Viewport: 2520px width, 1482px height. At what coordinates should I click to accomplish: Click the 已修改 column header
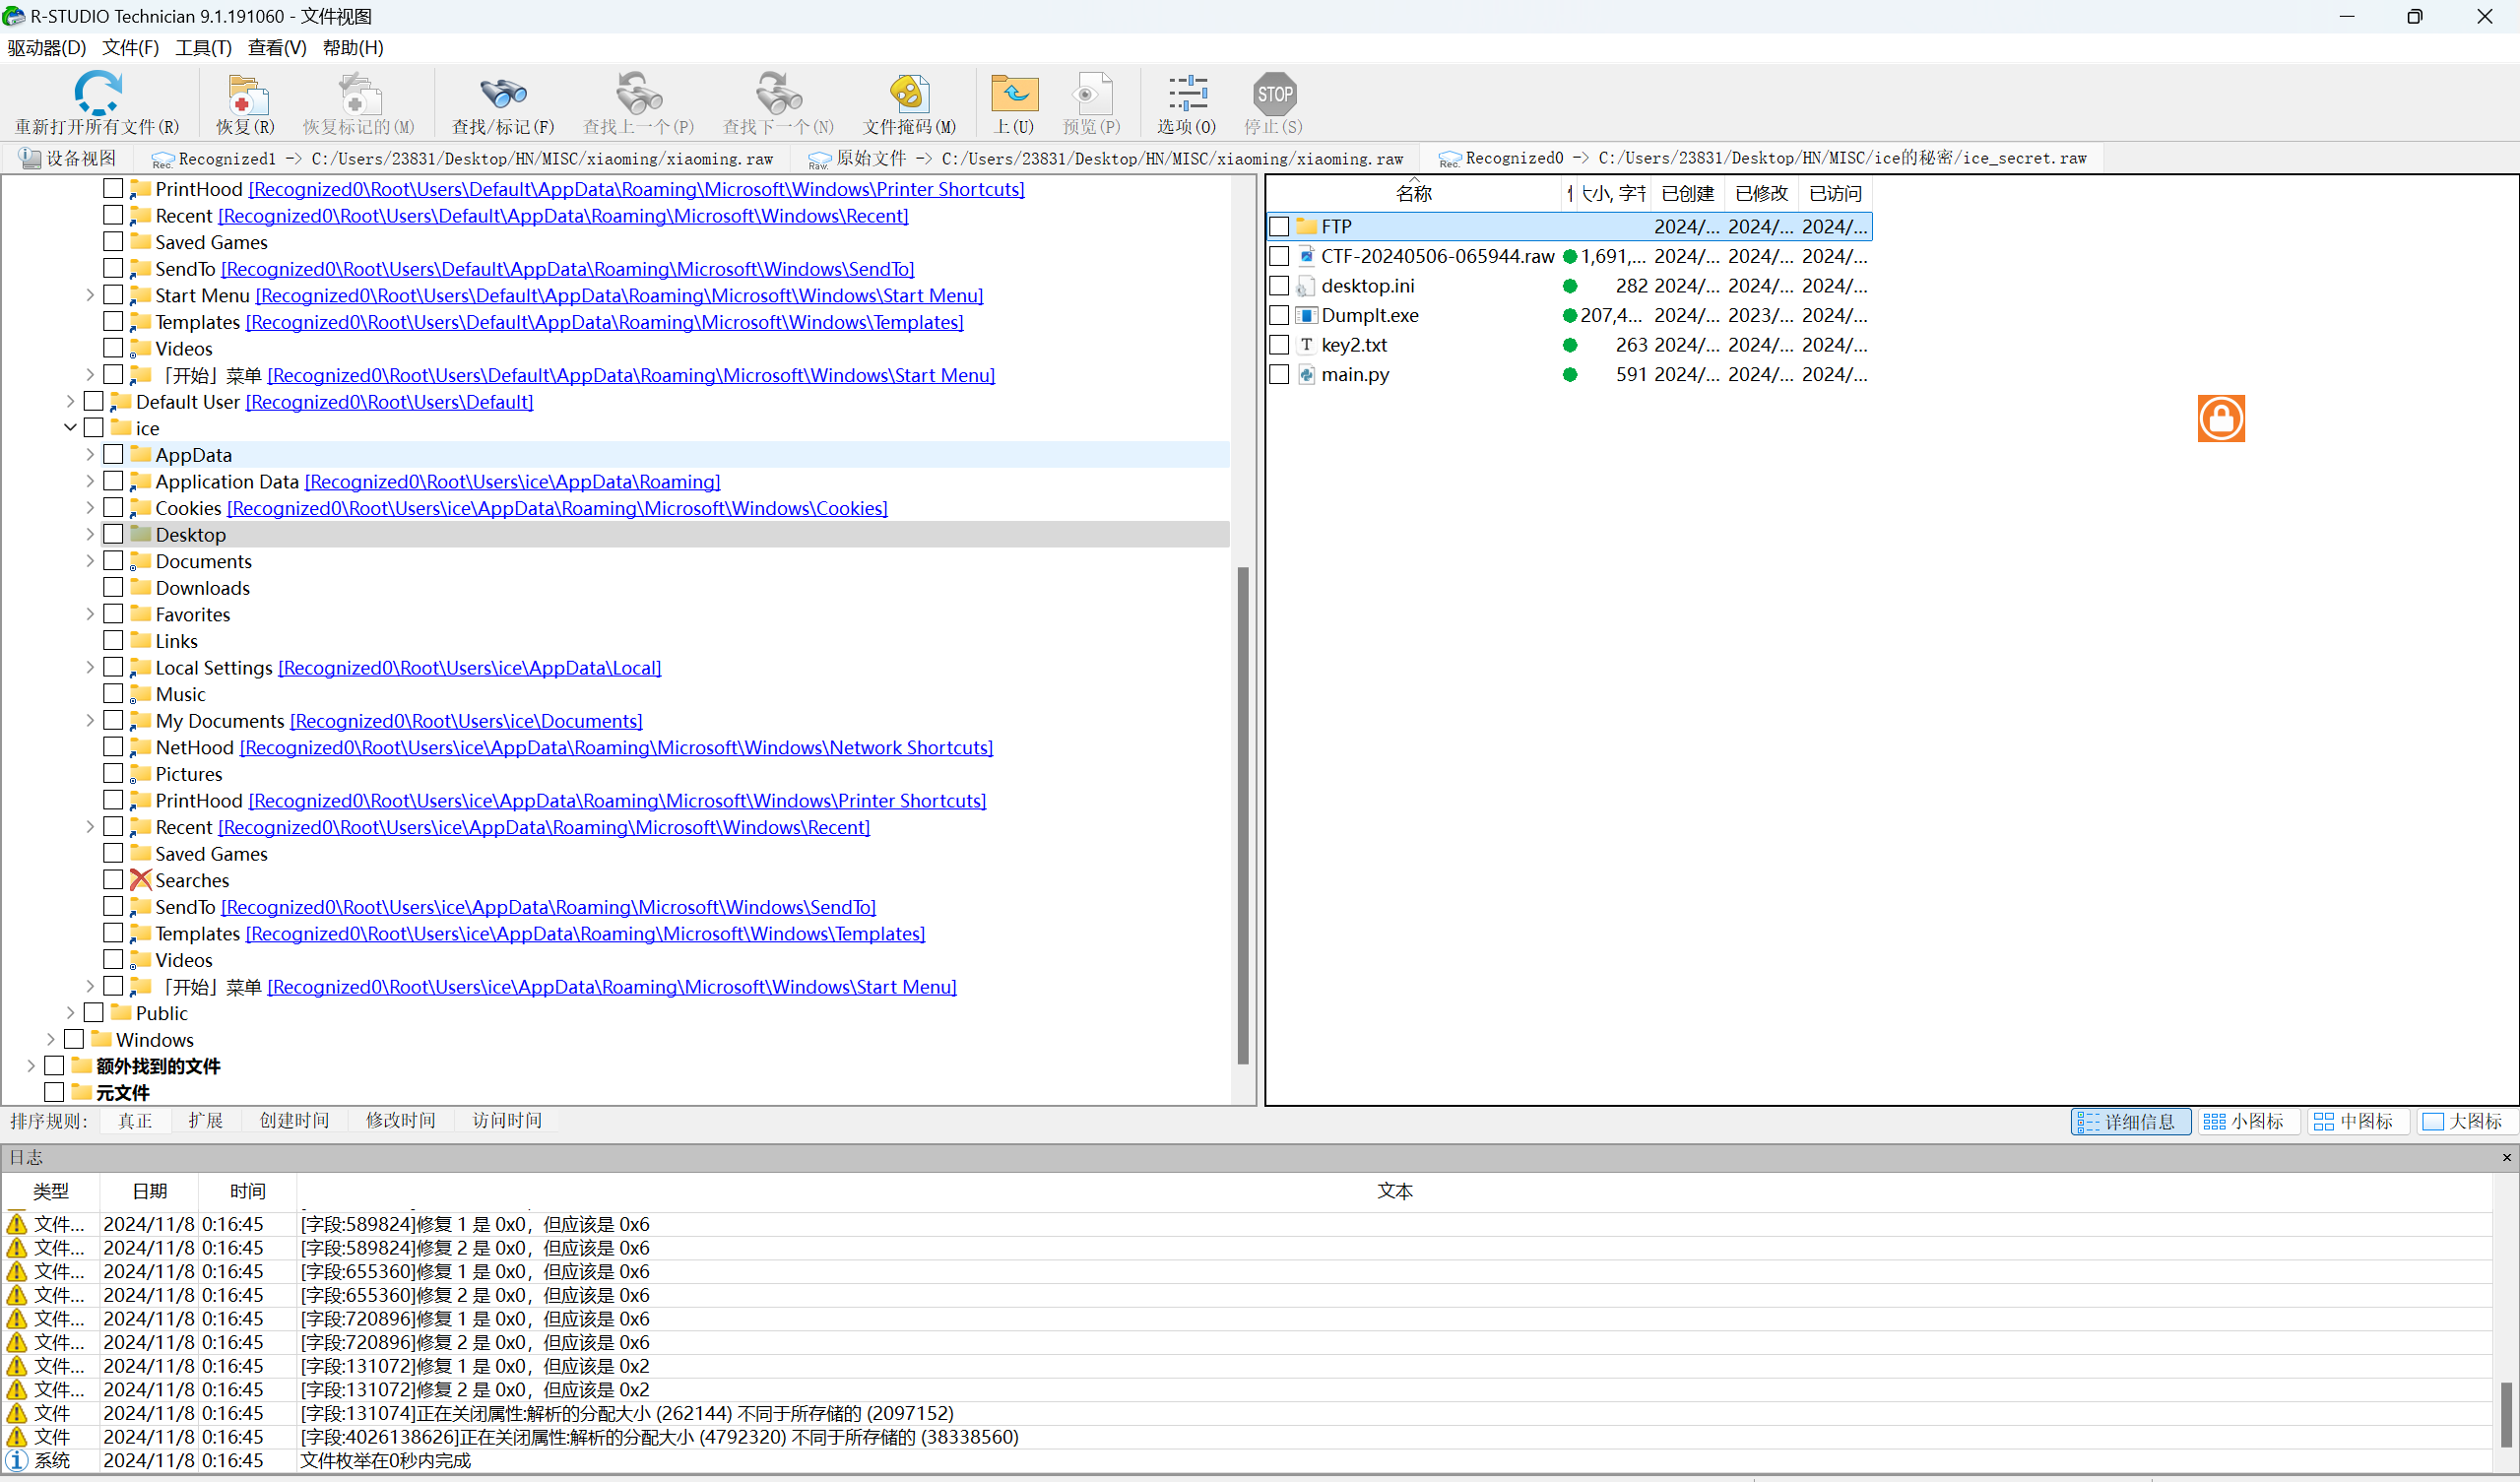[x=1761, y=193]
